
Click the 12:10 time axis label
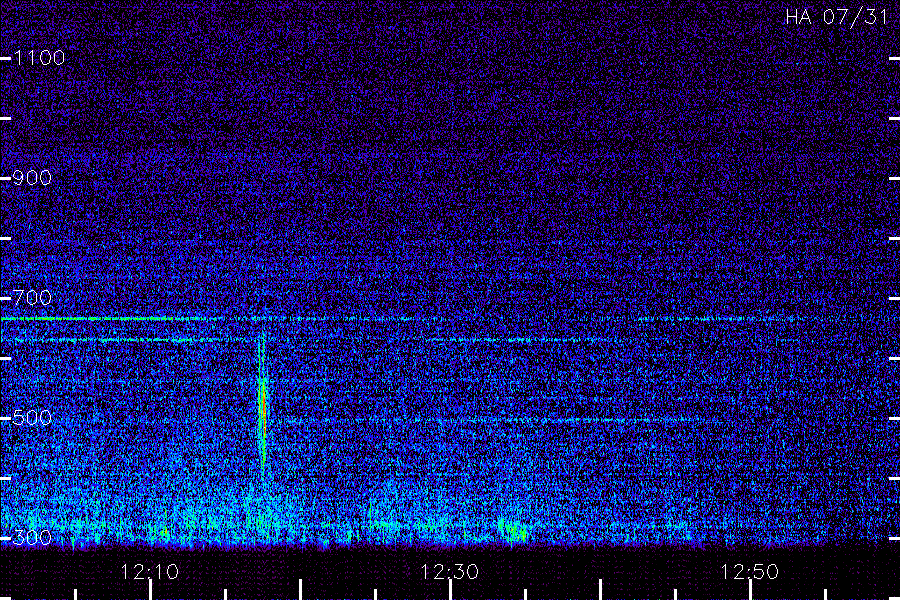[x=149, y=572]
